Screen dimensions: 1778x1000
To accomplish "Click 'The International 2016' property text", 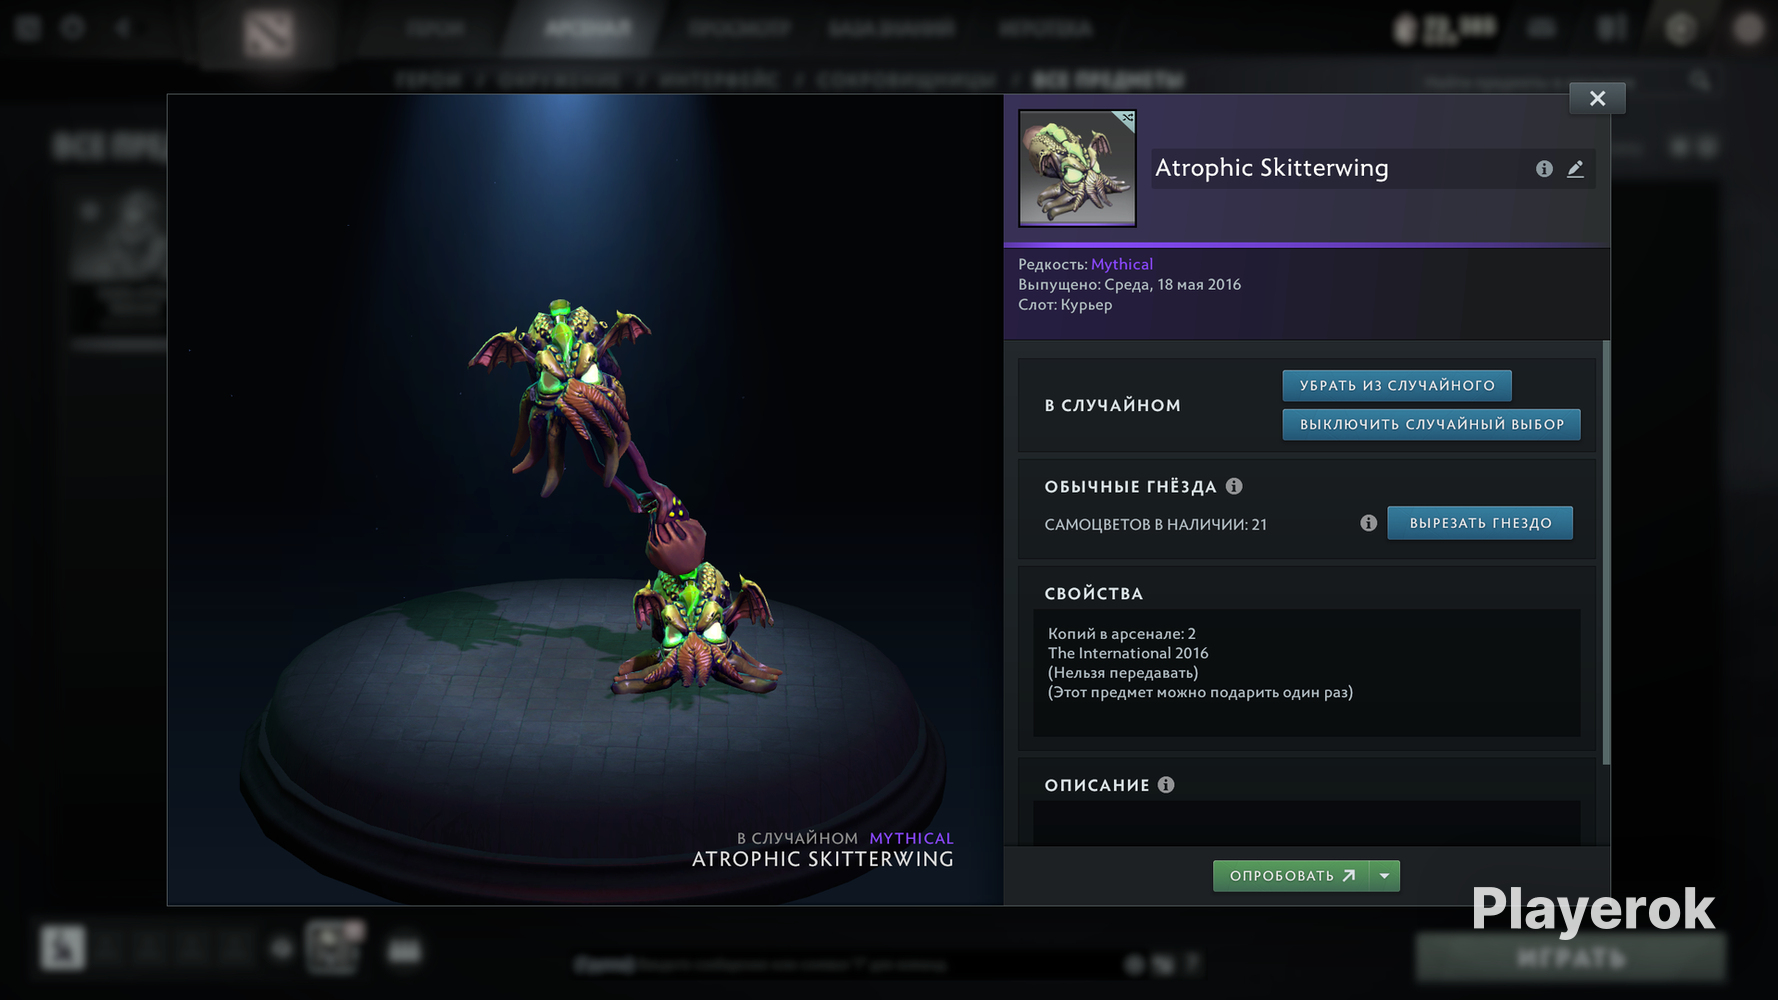I will click(x=1128, y=653).
